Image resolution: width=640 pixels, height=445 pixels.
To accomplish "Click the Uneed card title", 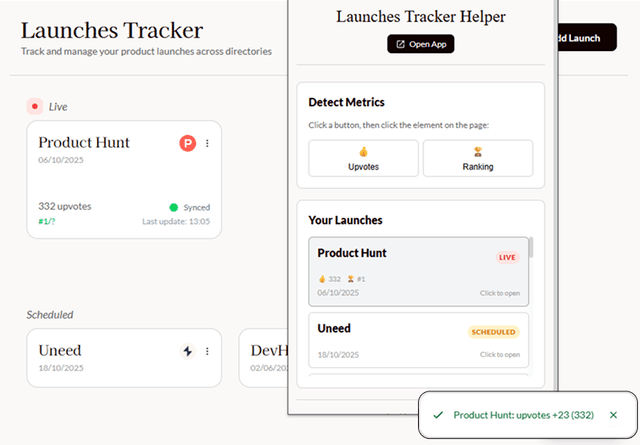I will click(x=60, y=351).
